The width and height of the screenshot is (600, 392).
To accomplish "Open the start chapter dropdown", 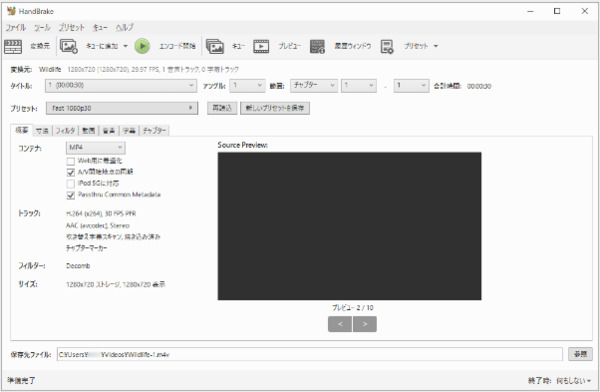I will (359, 86).
